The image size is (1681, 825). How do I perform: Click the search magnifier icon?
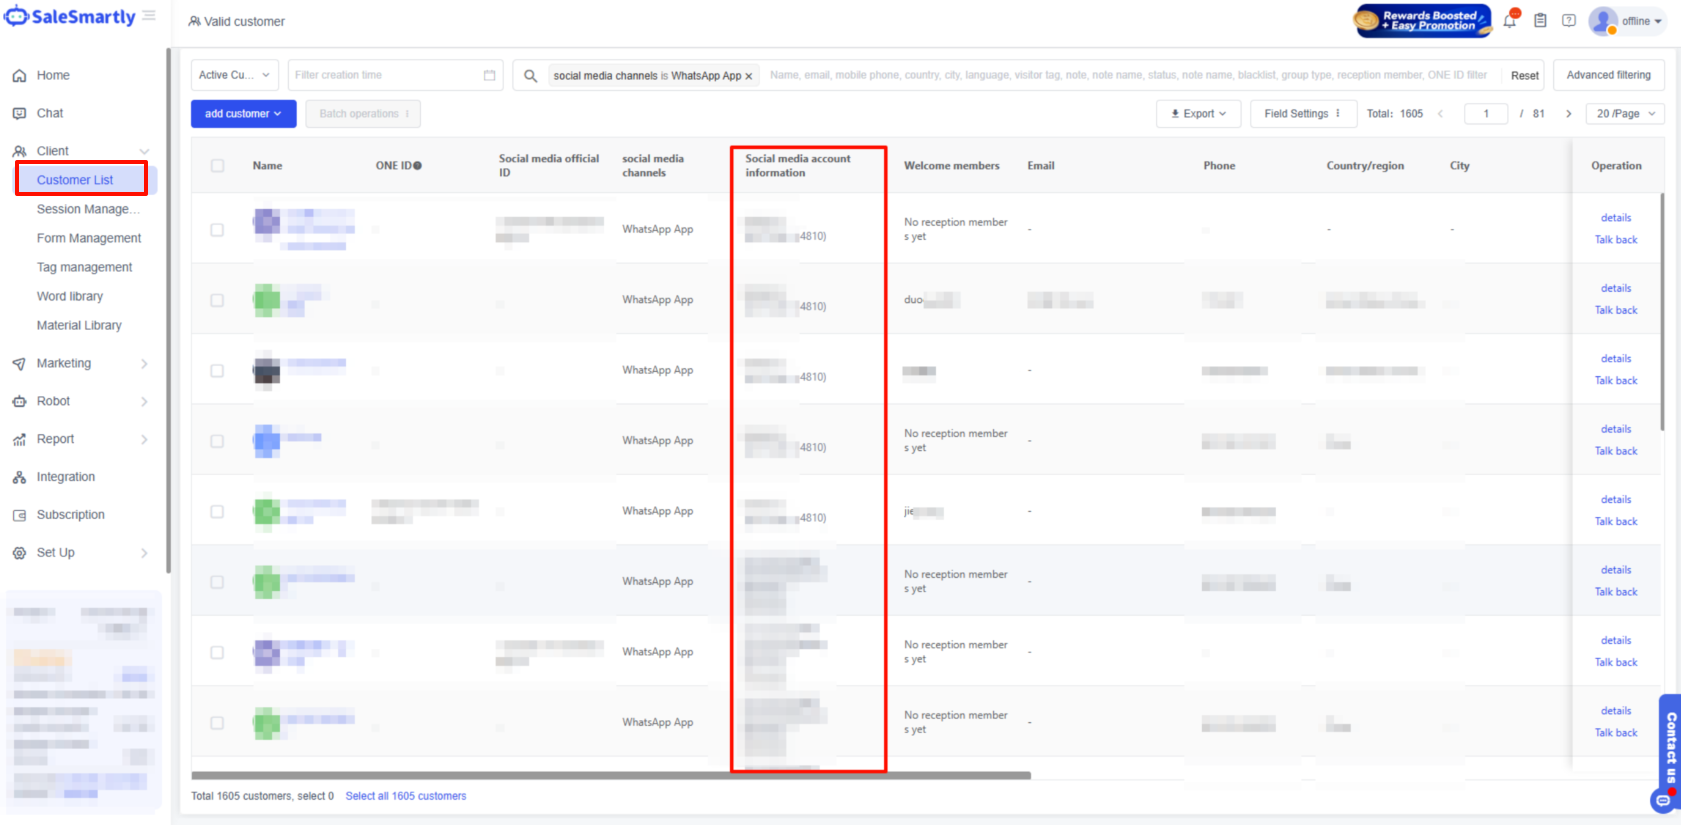[x=530, y=76]
